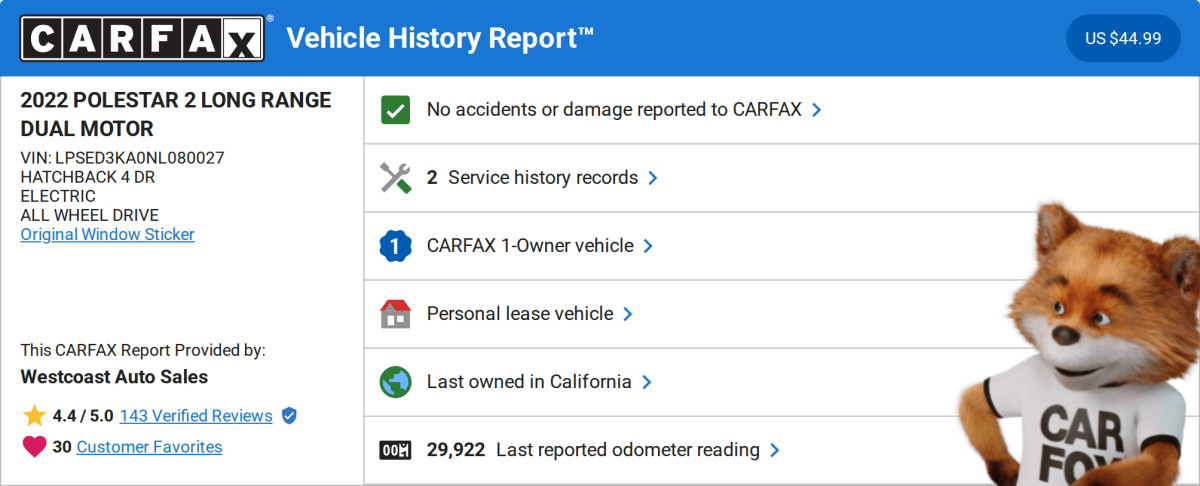
Task: Expand the personal lease vehicle chevron
Action: pos(628,314)
